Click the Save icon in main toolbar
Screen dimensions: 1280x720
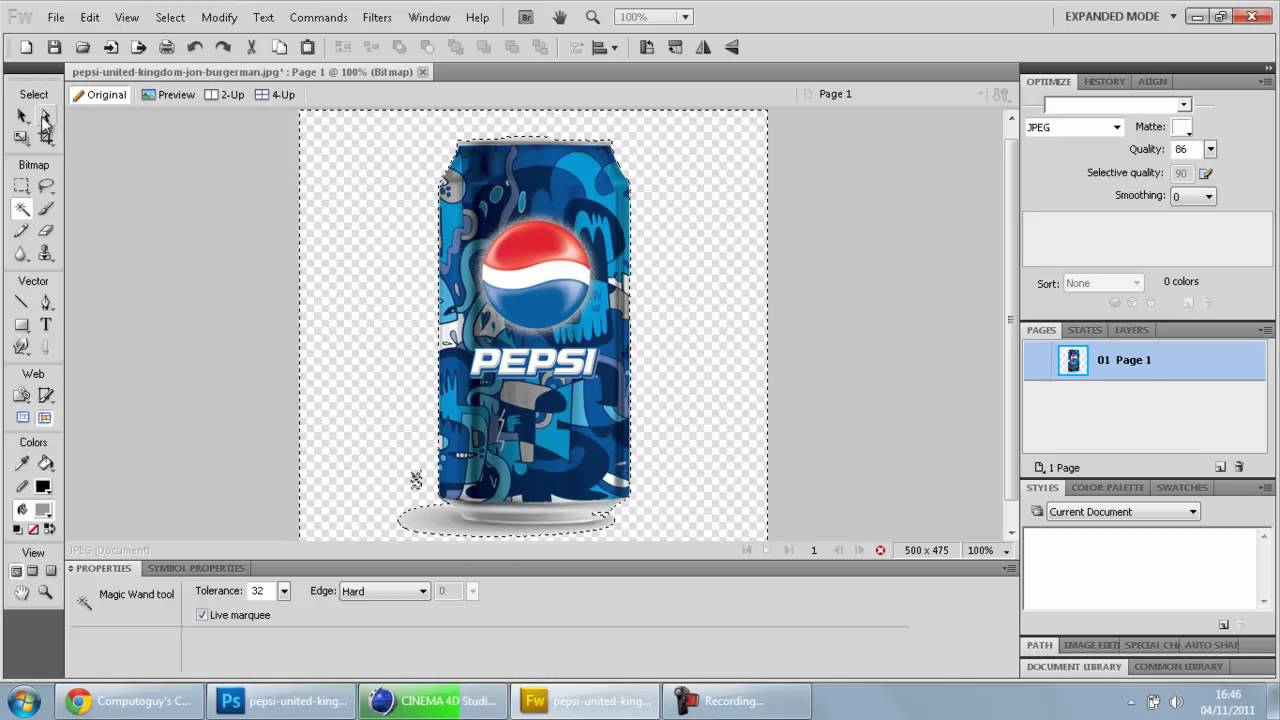pyautogui.click(x=55, y=47)
